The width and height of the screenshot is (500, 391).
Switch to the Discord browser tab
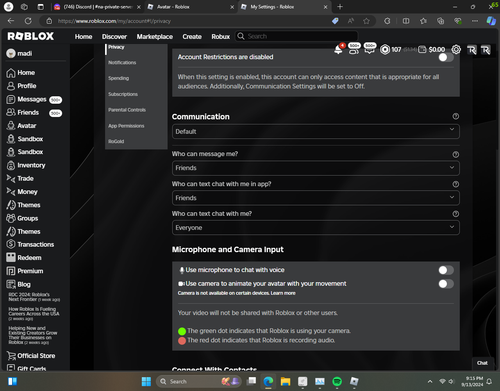coord(97,7)
